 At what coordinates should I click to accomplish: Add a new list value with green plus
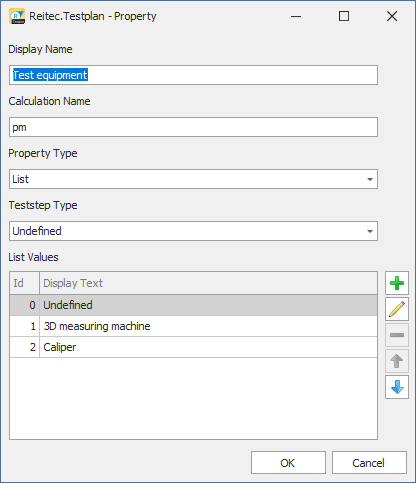click(x=397, y=283)
